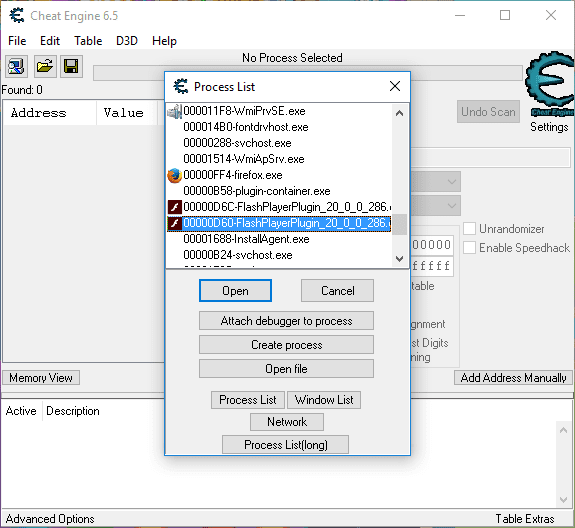Viewport: 575px width, 528px height.
Task: Click the hex start address field
Action: pos(432,245)
